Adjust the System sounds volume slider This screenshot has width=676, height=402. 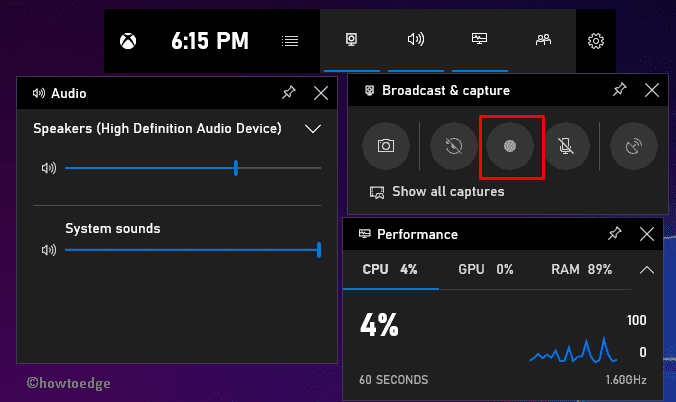(318, 250)
